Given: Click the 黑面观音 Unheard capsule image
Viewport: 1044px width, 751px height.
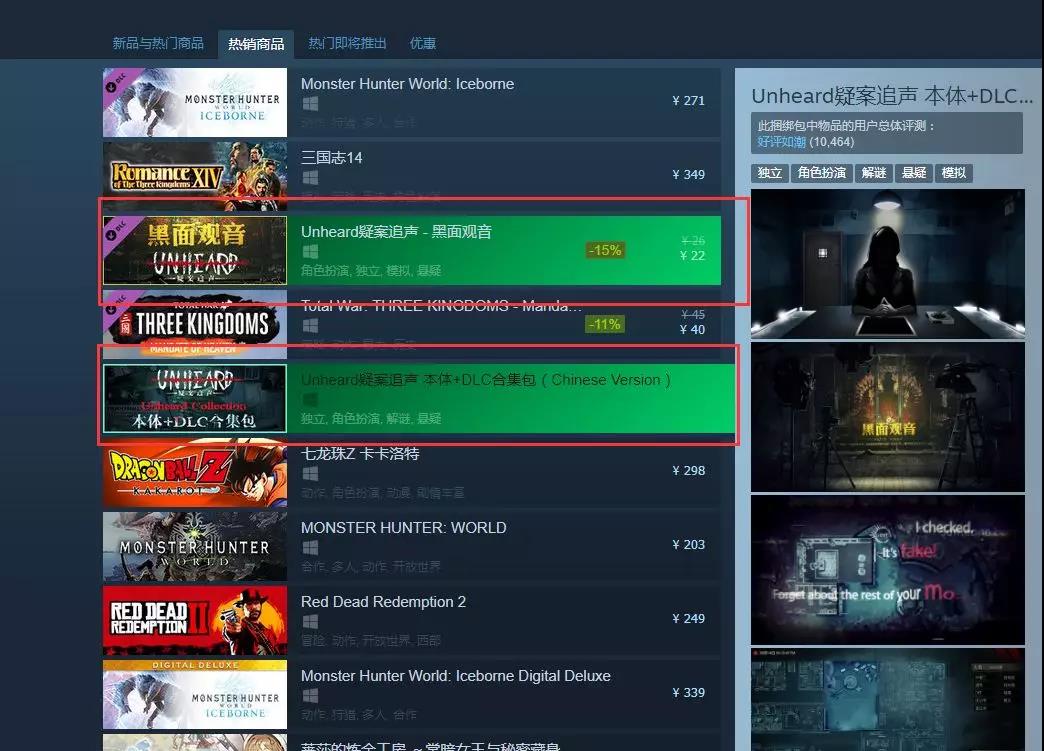Looking at the screenshot, I should 195,250.
